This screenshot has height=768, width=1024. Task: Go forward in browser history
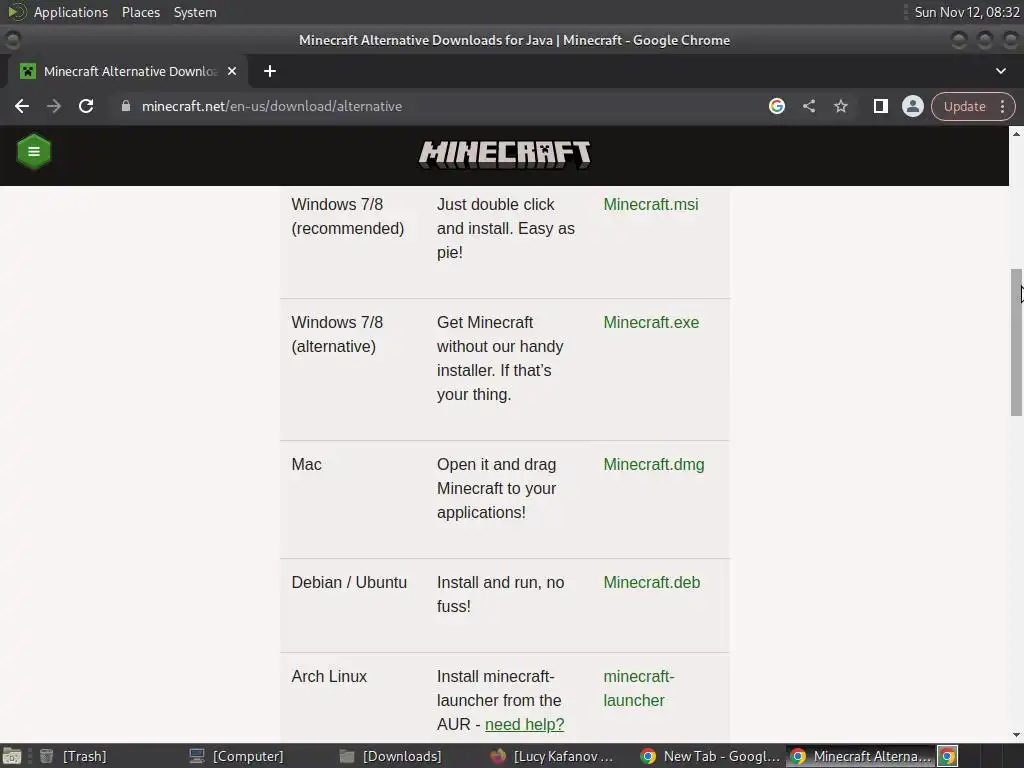(54, 106)
